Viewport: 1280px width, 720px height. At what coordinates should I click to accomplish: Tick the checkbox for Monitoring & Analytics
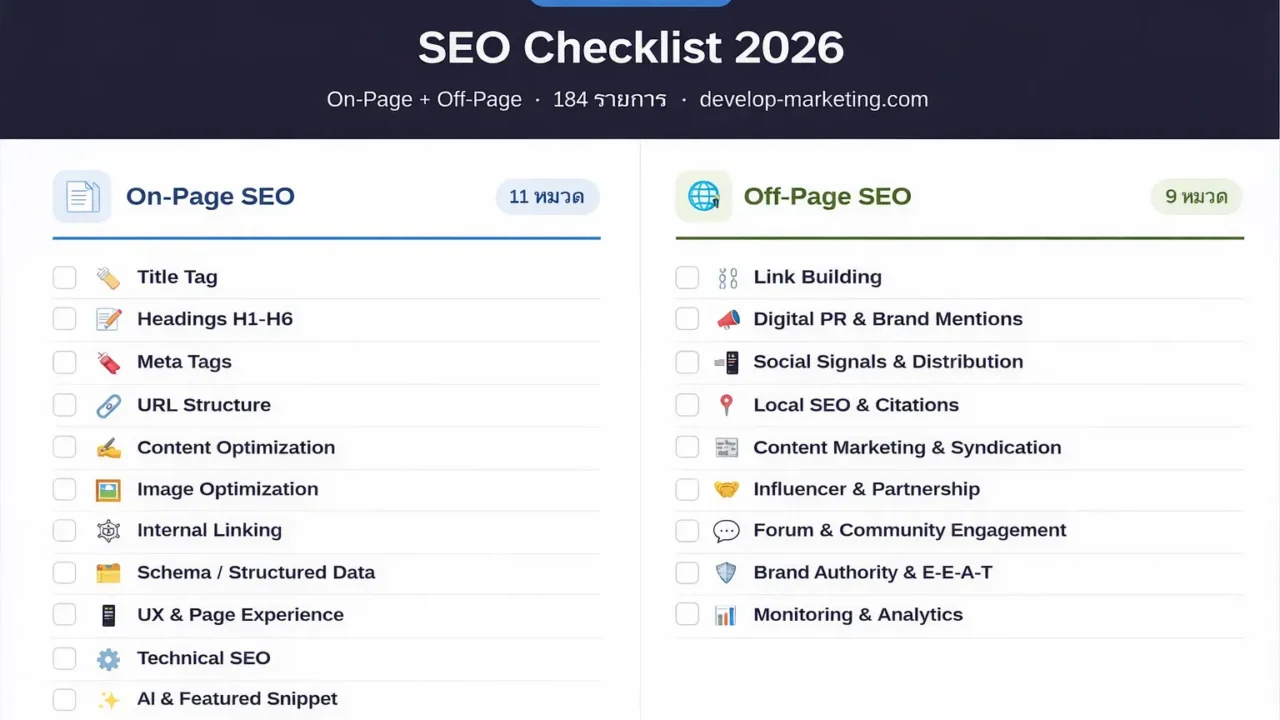pos(687,614)
